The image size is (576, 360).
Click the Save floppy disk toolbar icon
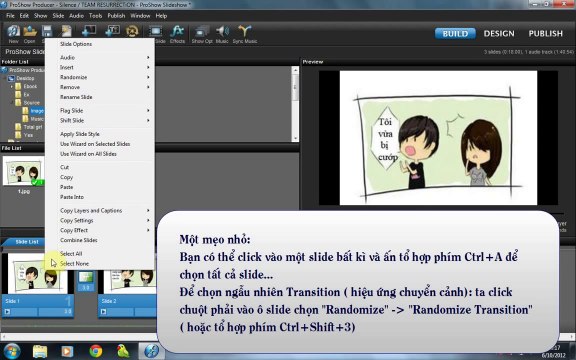[47, 31]
